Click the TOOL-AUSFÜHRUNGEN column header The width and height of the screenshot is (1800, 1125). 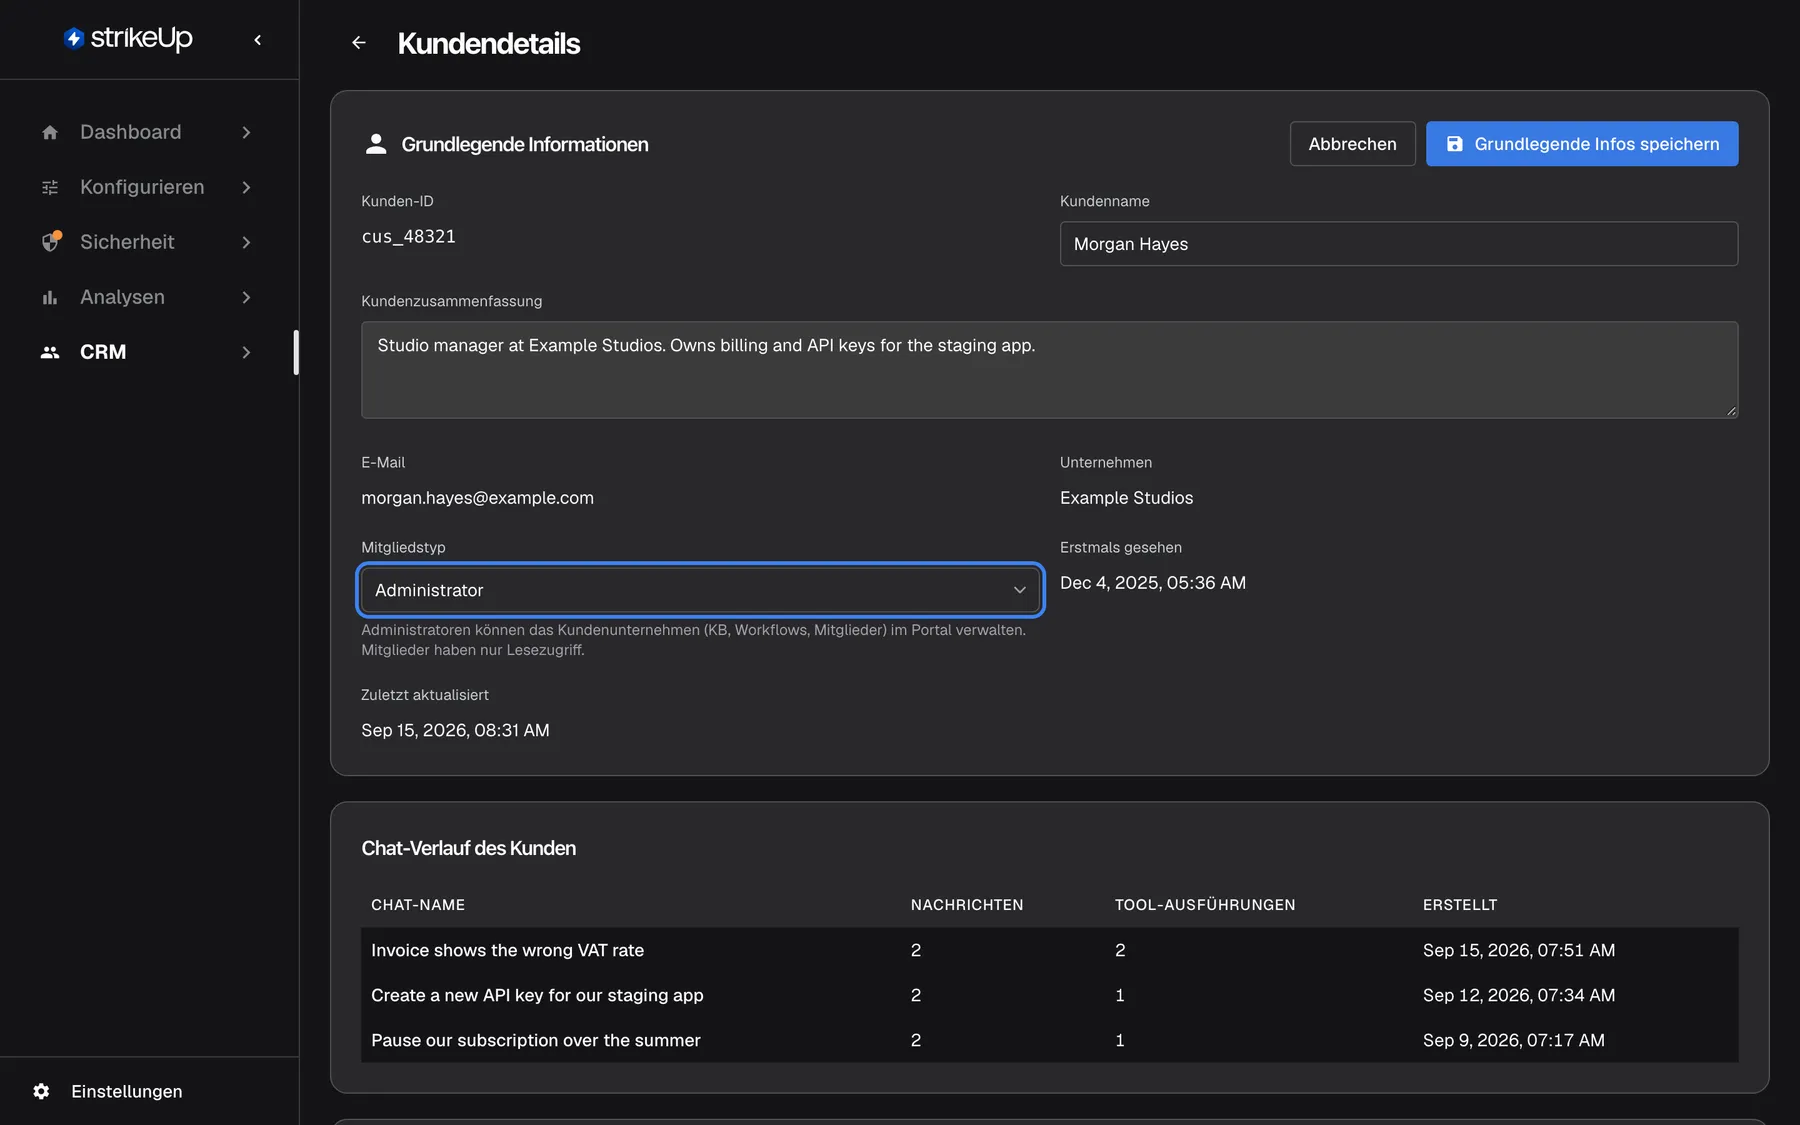[x=1205, y=905]
